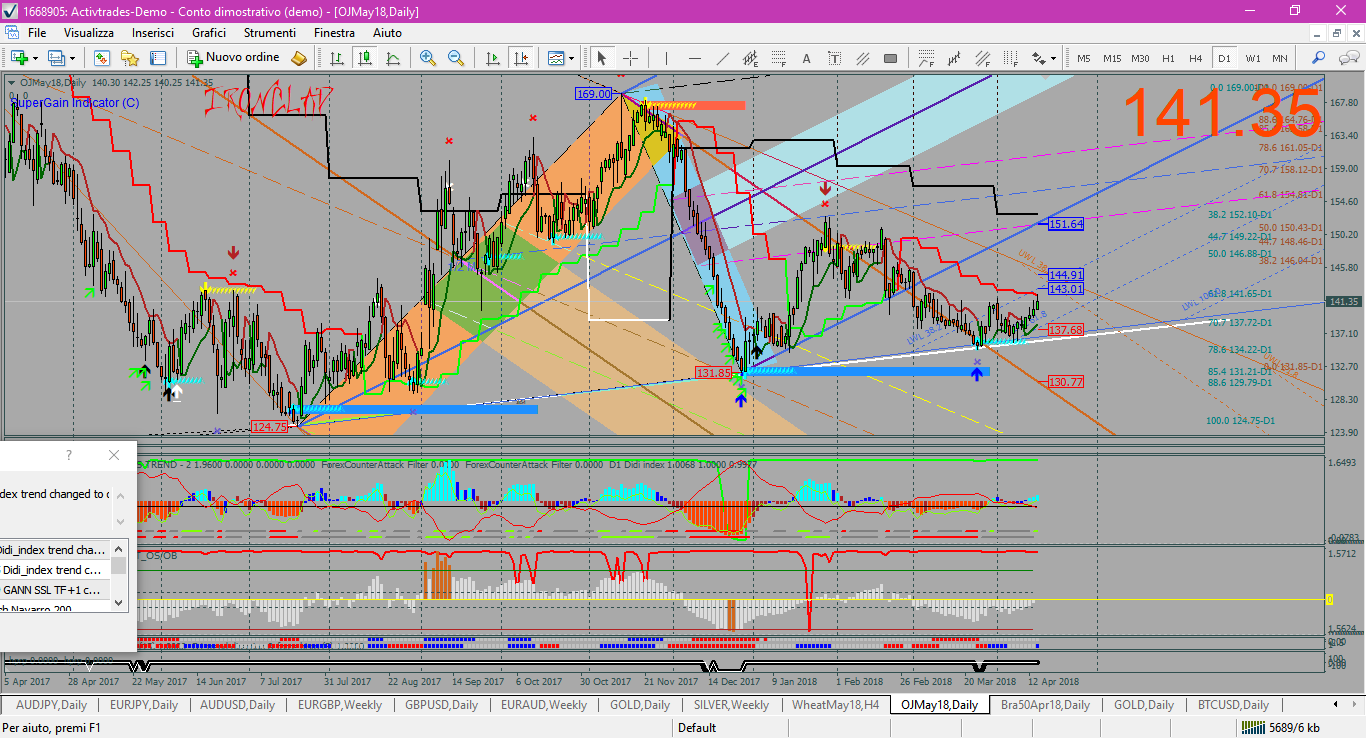Switch timeframe to W1
The width and height of the screenshot is (1366, 738).
pos(1253,58)
